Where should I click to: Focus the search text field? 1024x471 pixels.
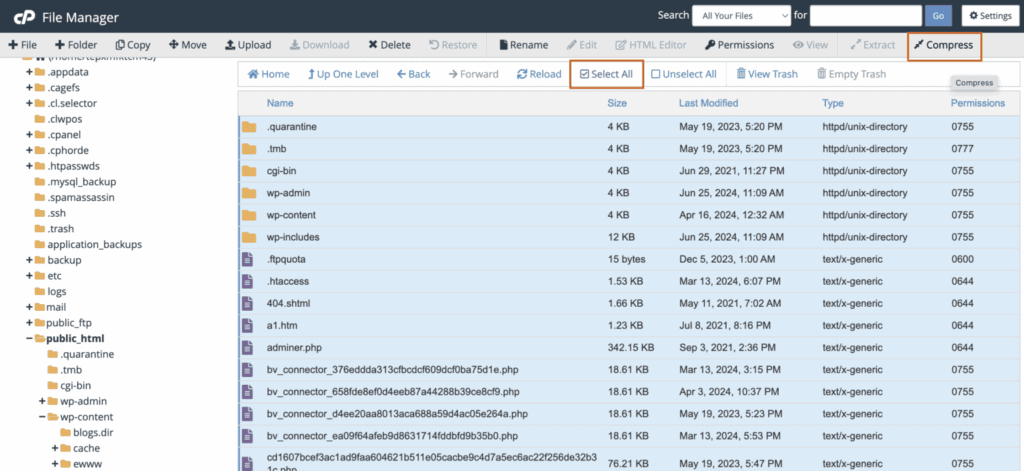coord(865,16)
